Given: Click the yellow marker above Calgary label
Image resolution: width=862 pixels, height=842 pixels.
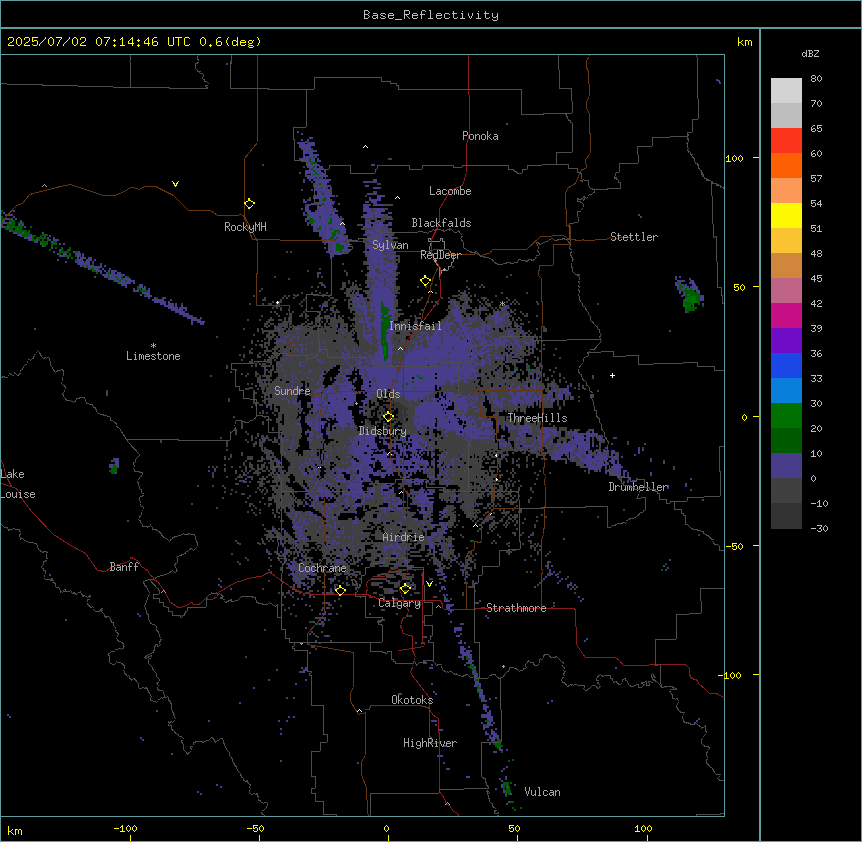Looking at the screenshot, I should click(x=405, y=589).
